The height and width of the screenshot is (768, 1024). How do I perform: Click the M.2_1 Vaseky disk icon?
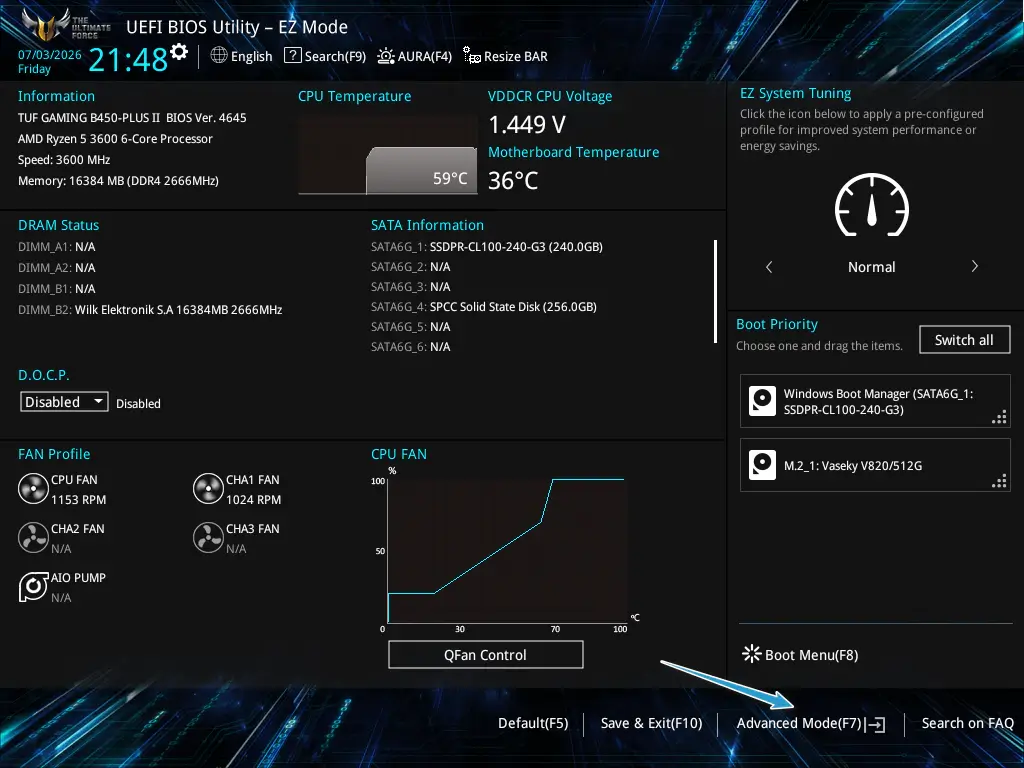[x=762, y=465]
